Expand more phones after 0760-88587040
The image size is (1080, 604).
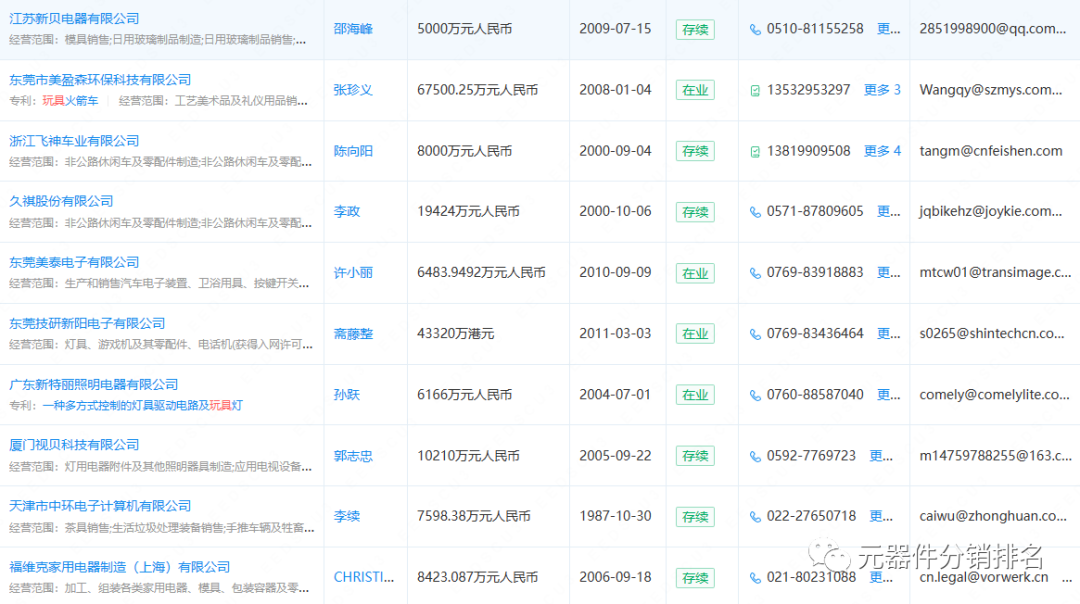[889, 395]
